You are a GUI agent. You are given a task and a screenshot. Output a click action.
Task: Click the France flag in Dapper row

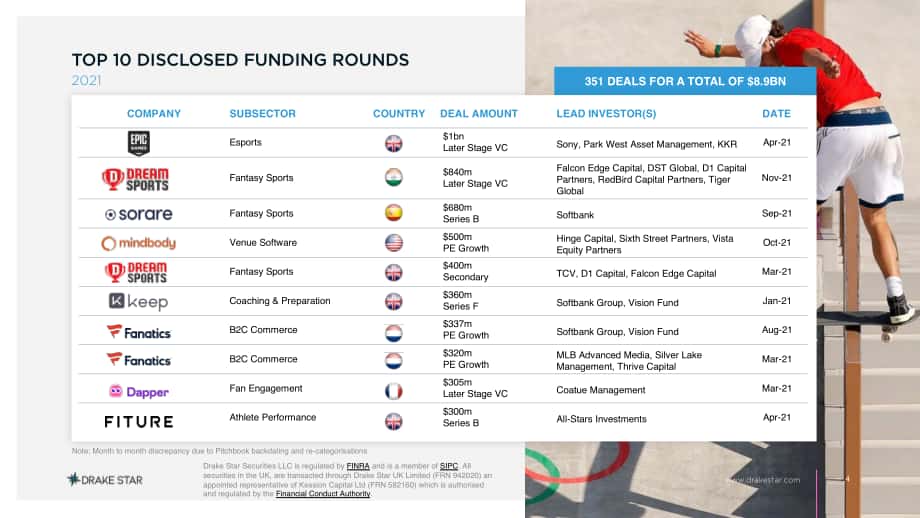point(394,391)
